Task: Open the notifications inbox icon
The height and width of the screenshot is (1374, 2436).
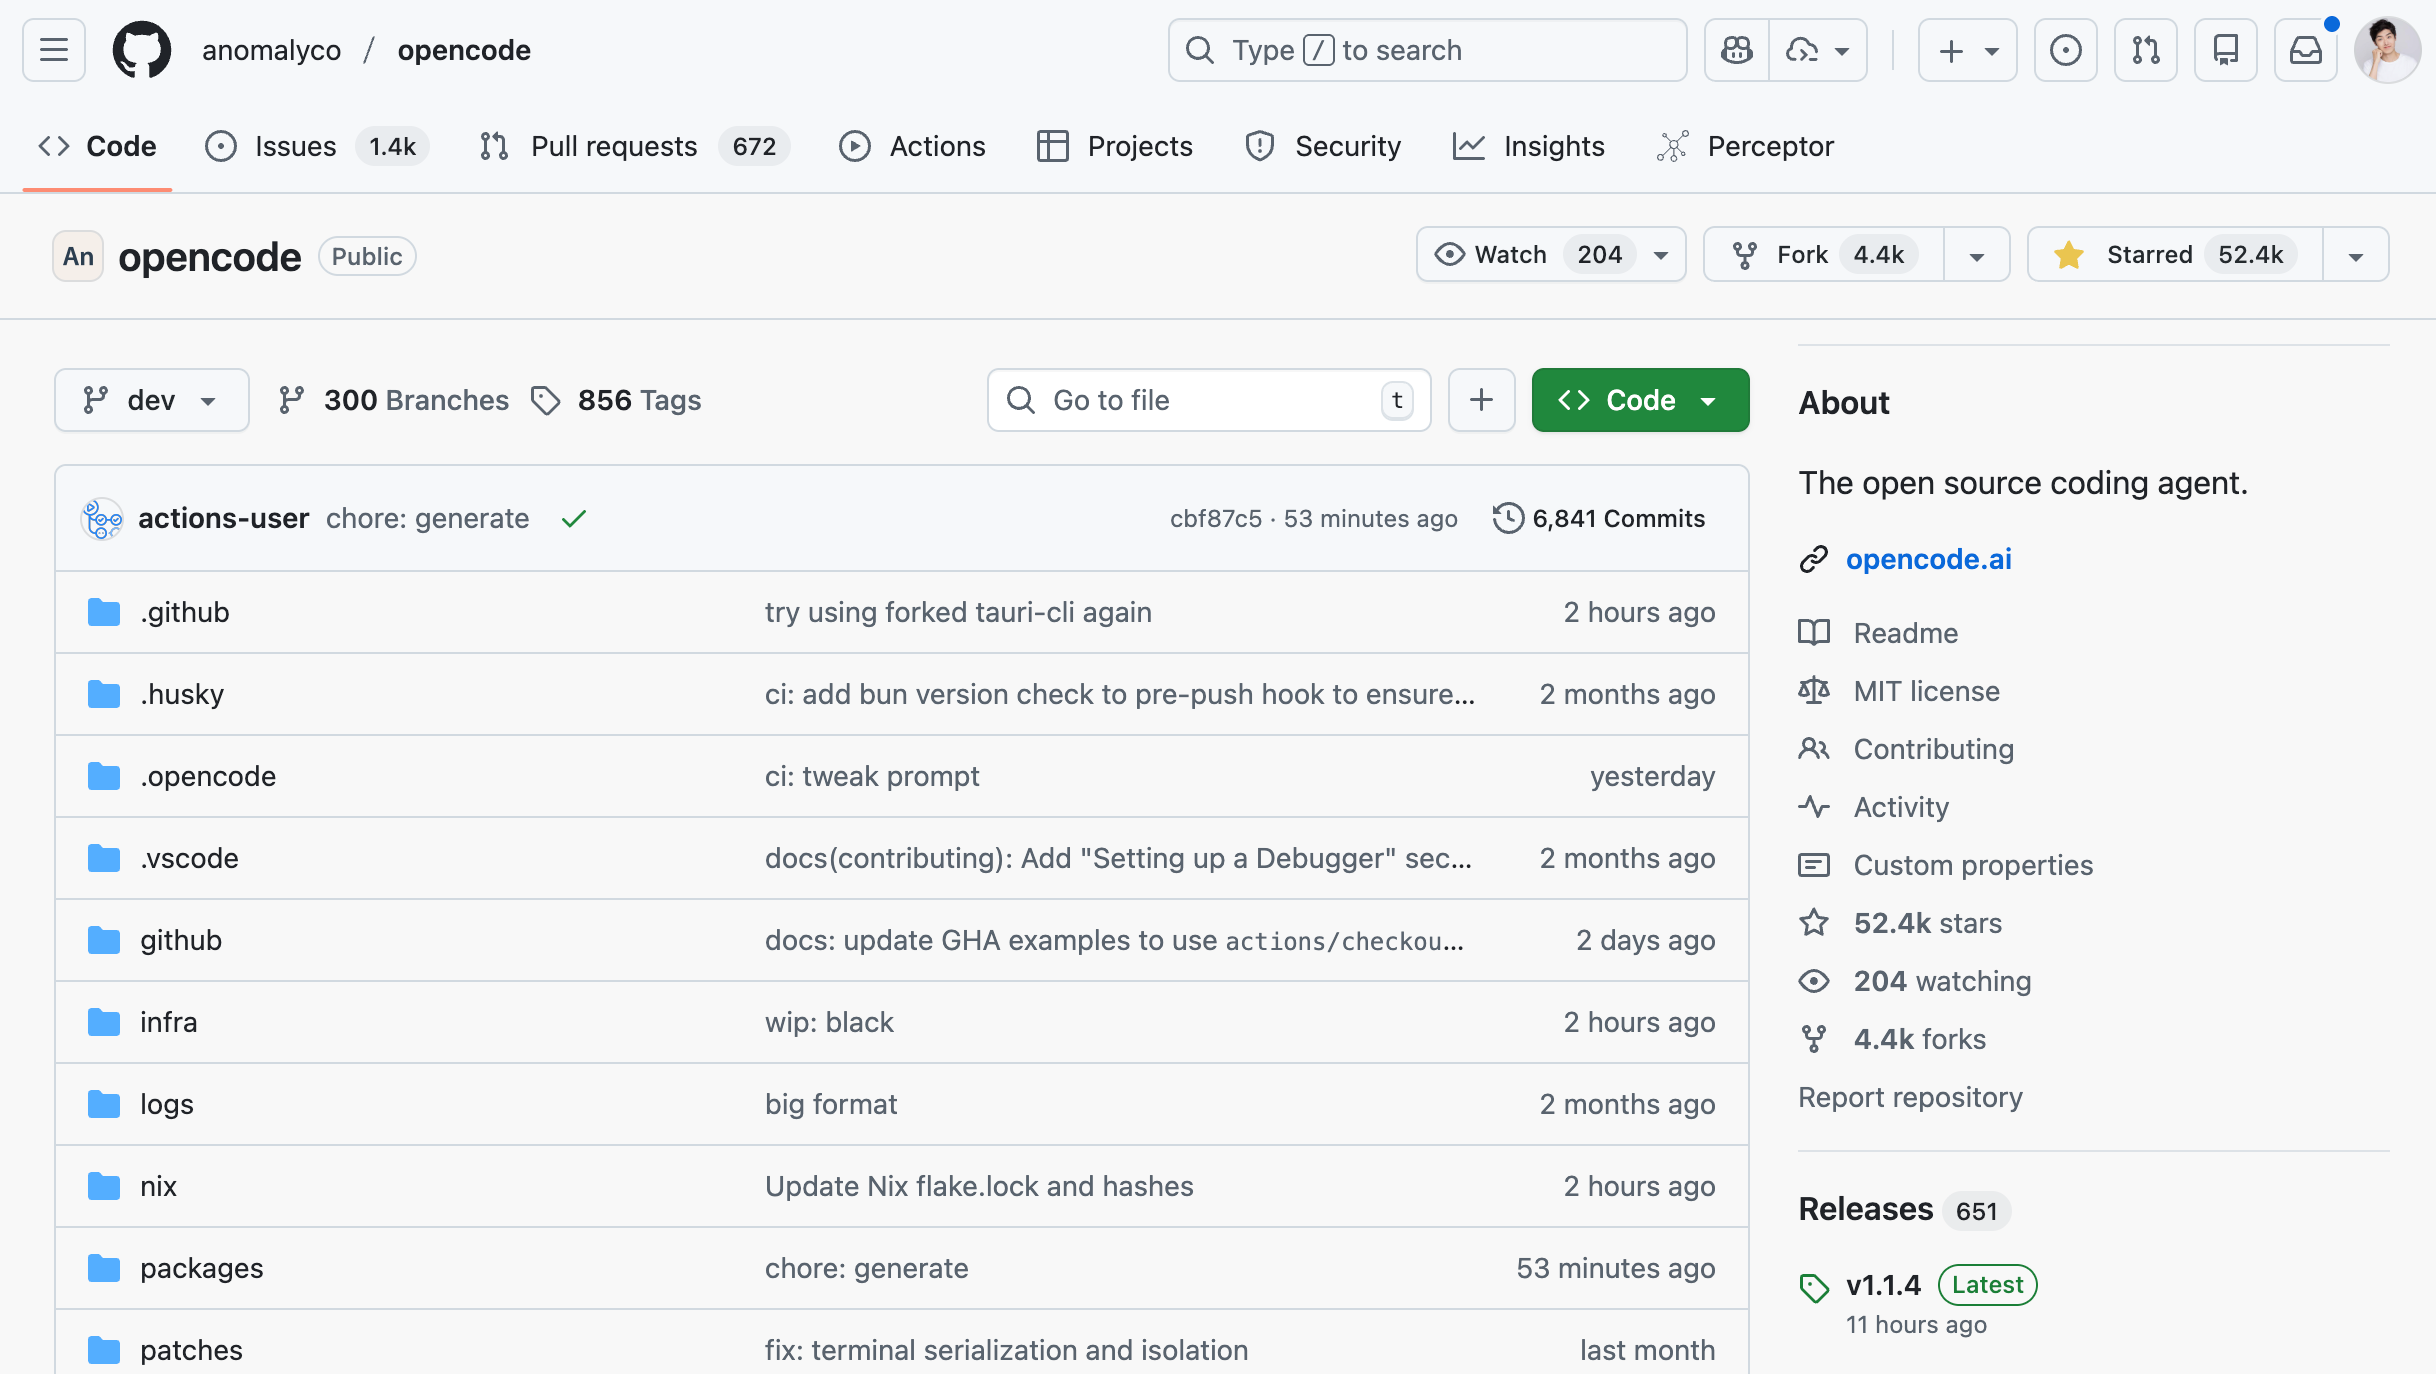Action: (x=2305, y=50)
